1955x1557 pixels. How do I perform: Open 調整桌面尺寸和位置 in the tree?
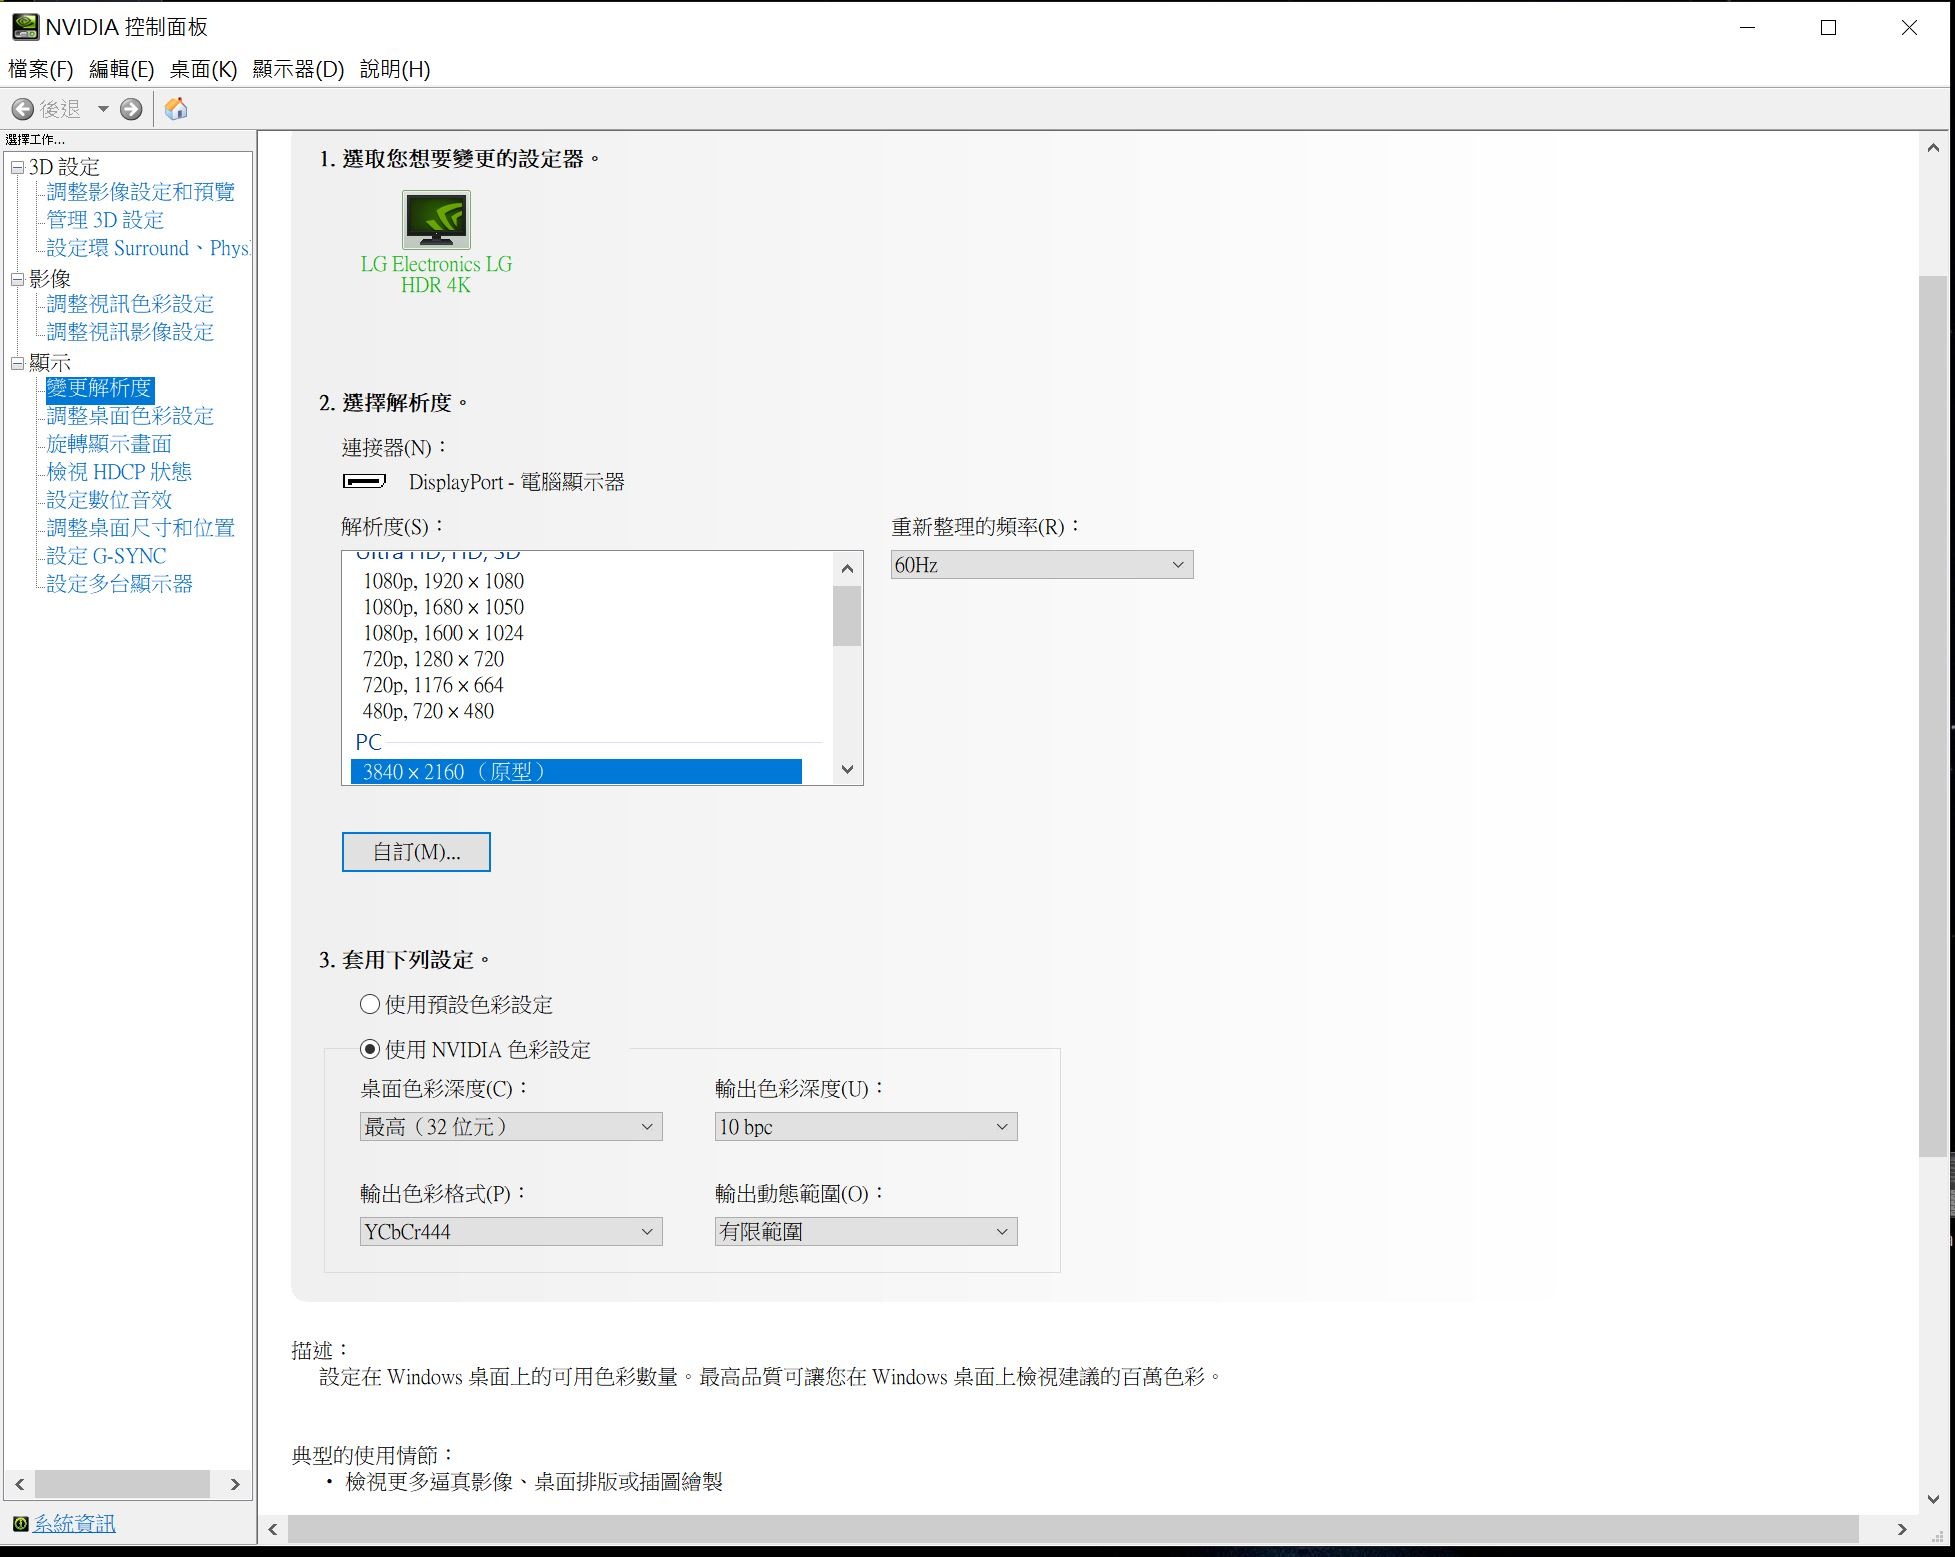pyautogui.click(x=141, y=527)
